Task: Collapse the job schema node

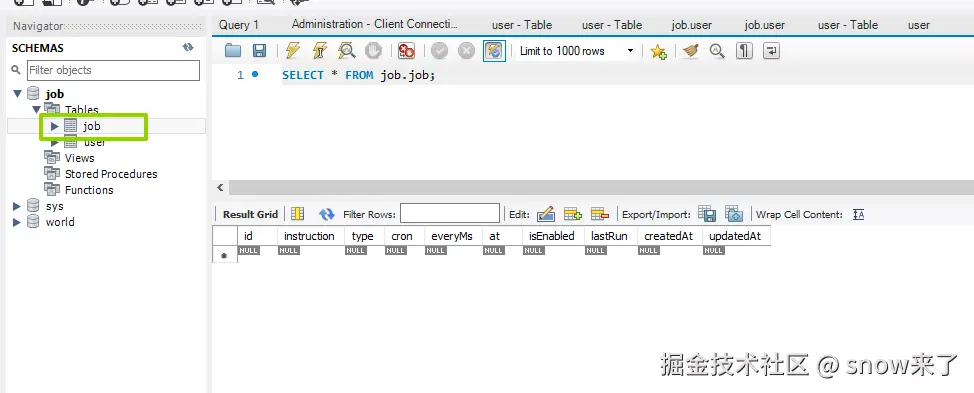Action: 17,94
